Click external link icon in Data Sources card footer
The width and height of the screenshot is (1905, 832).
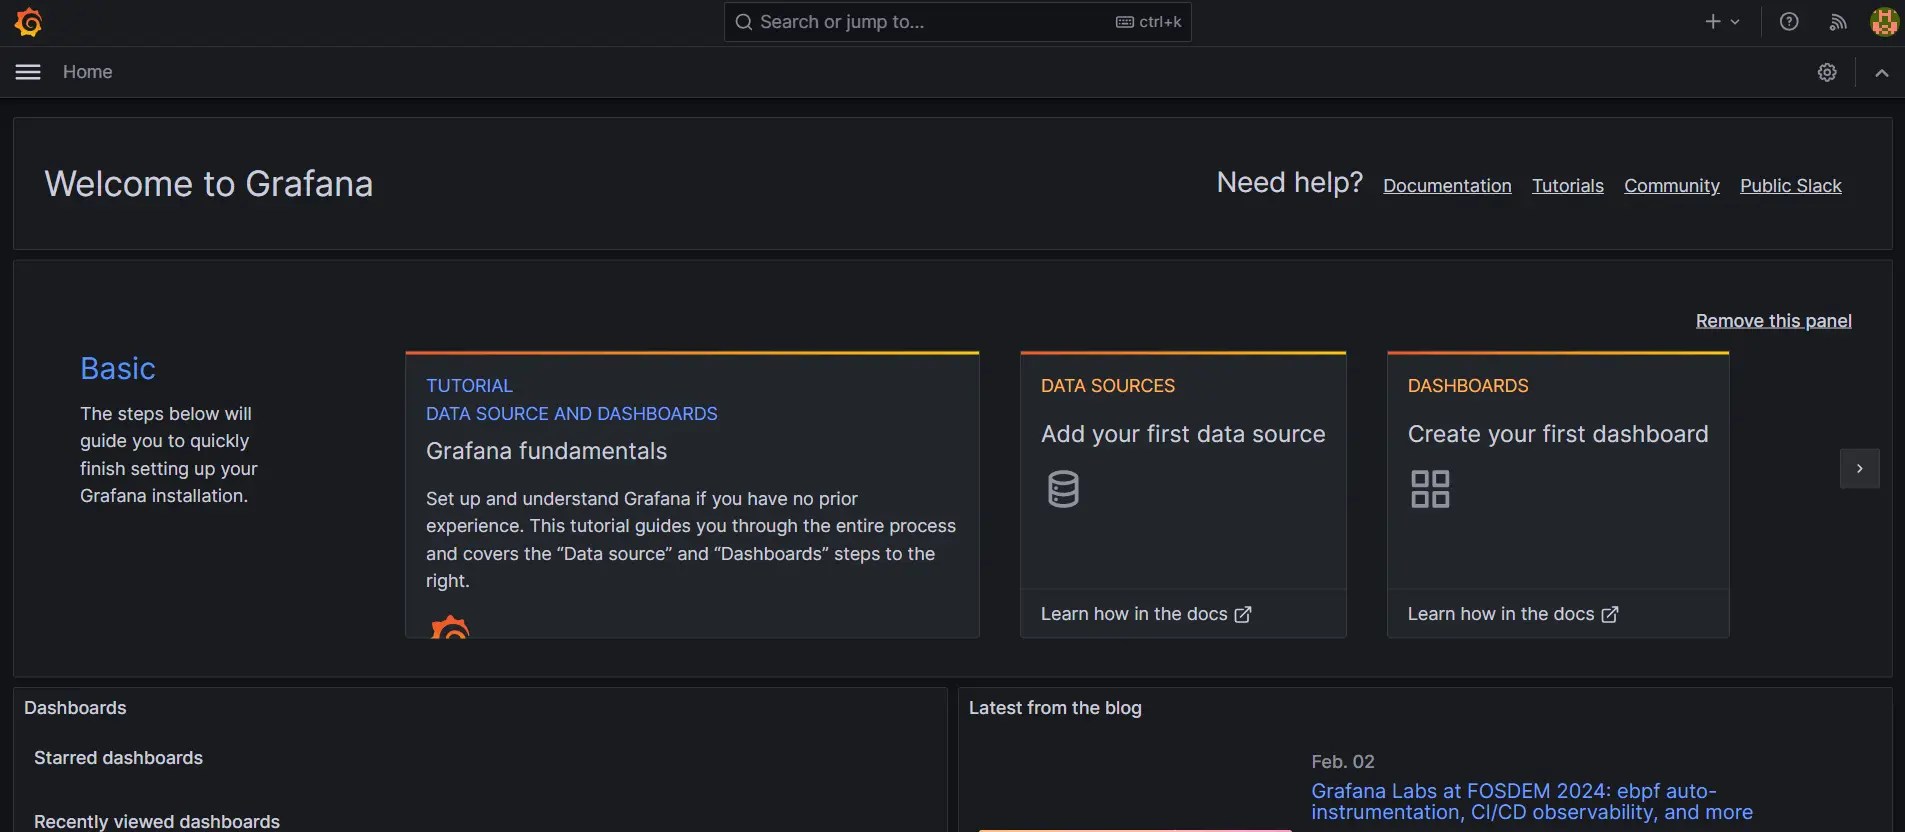[x=1243, y=614]
